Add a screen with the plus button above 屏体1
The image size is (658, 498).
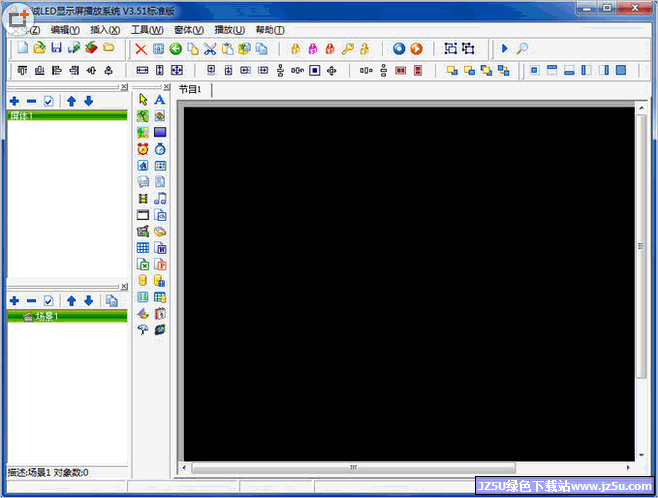pyautogui.click(x=14, y=101)
